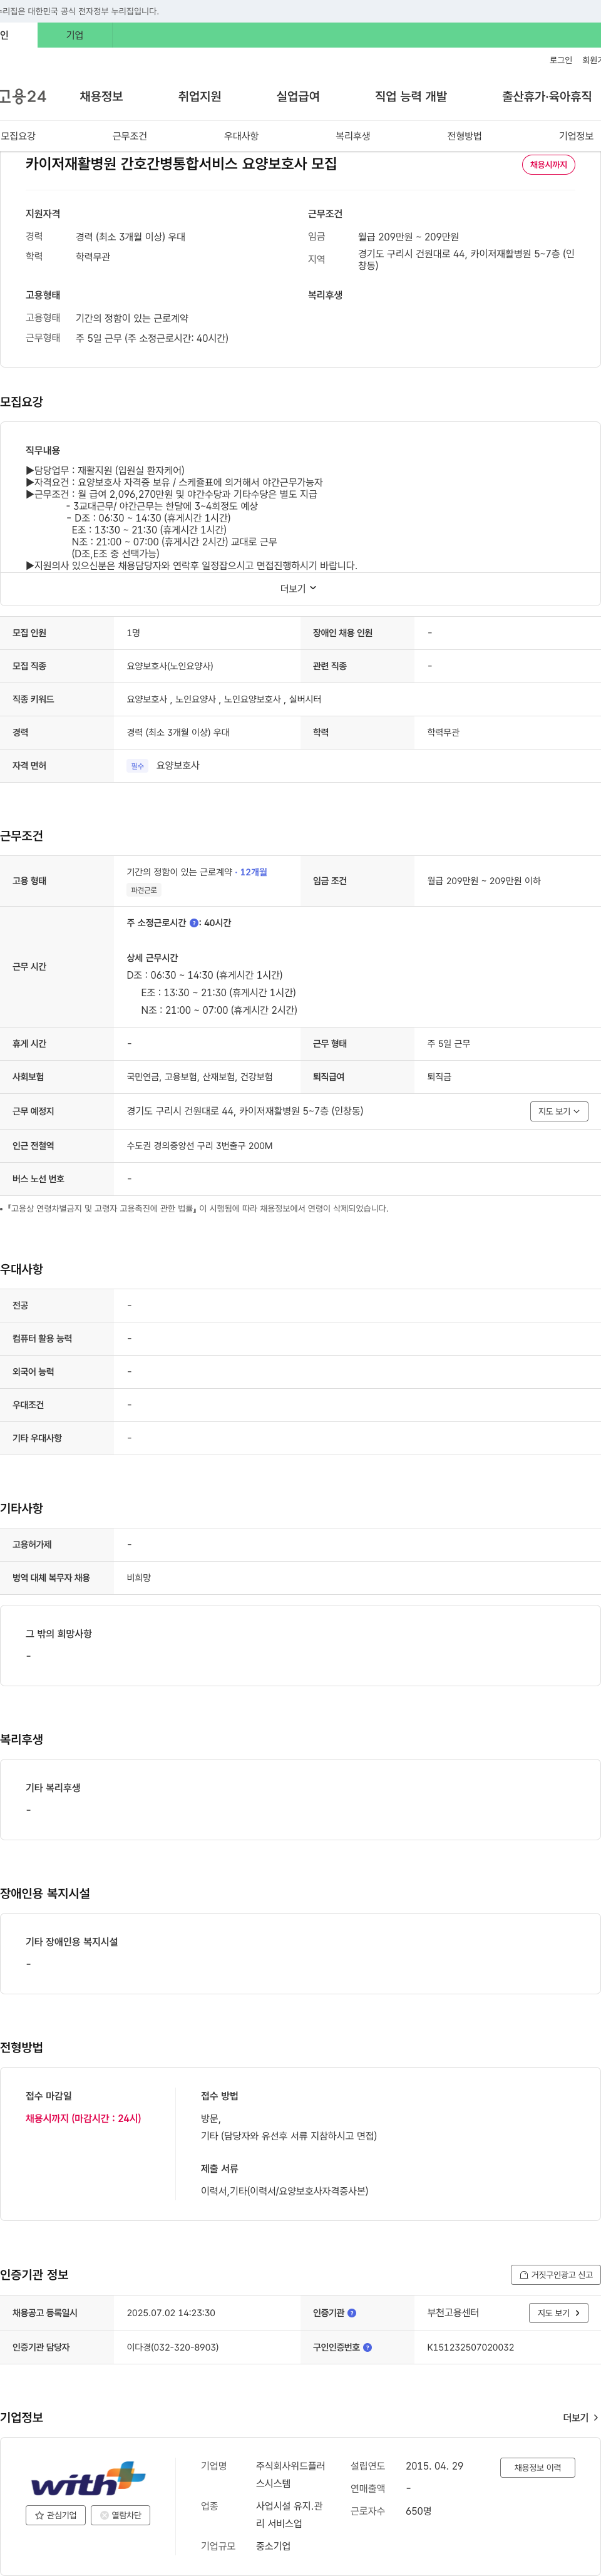This screenshot has width=601, height=2576.
Task: Click the with+ company logo
Action: coord(88,2479)
